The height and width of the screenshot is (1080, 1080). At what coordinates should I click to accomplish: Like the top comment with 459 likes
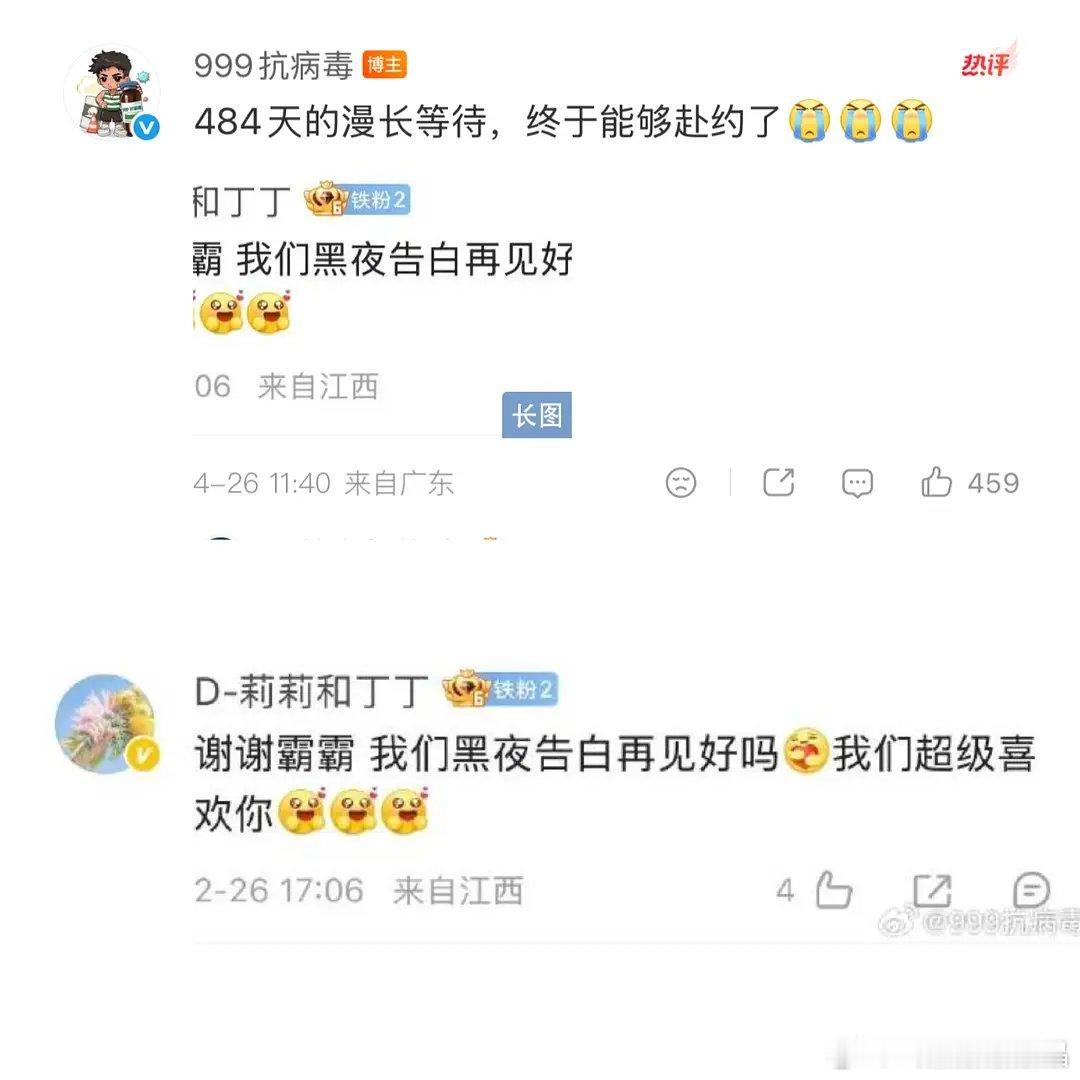coord(936,482)
